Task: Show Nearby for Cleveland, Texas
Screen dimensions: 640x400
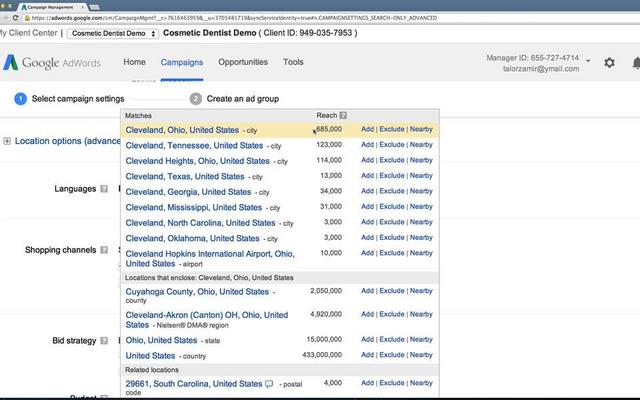Action: click(x=421, y=176)
